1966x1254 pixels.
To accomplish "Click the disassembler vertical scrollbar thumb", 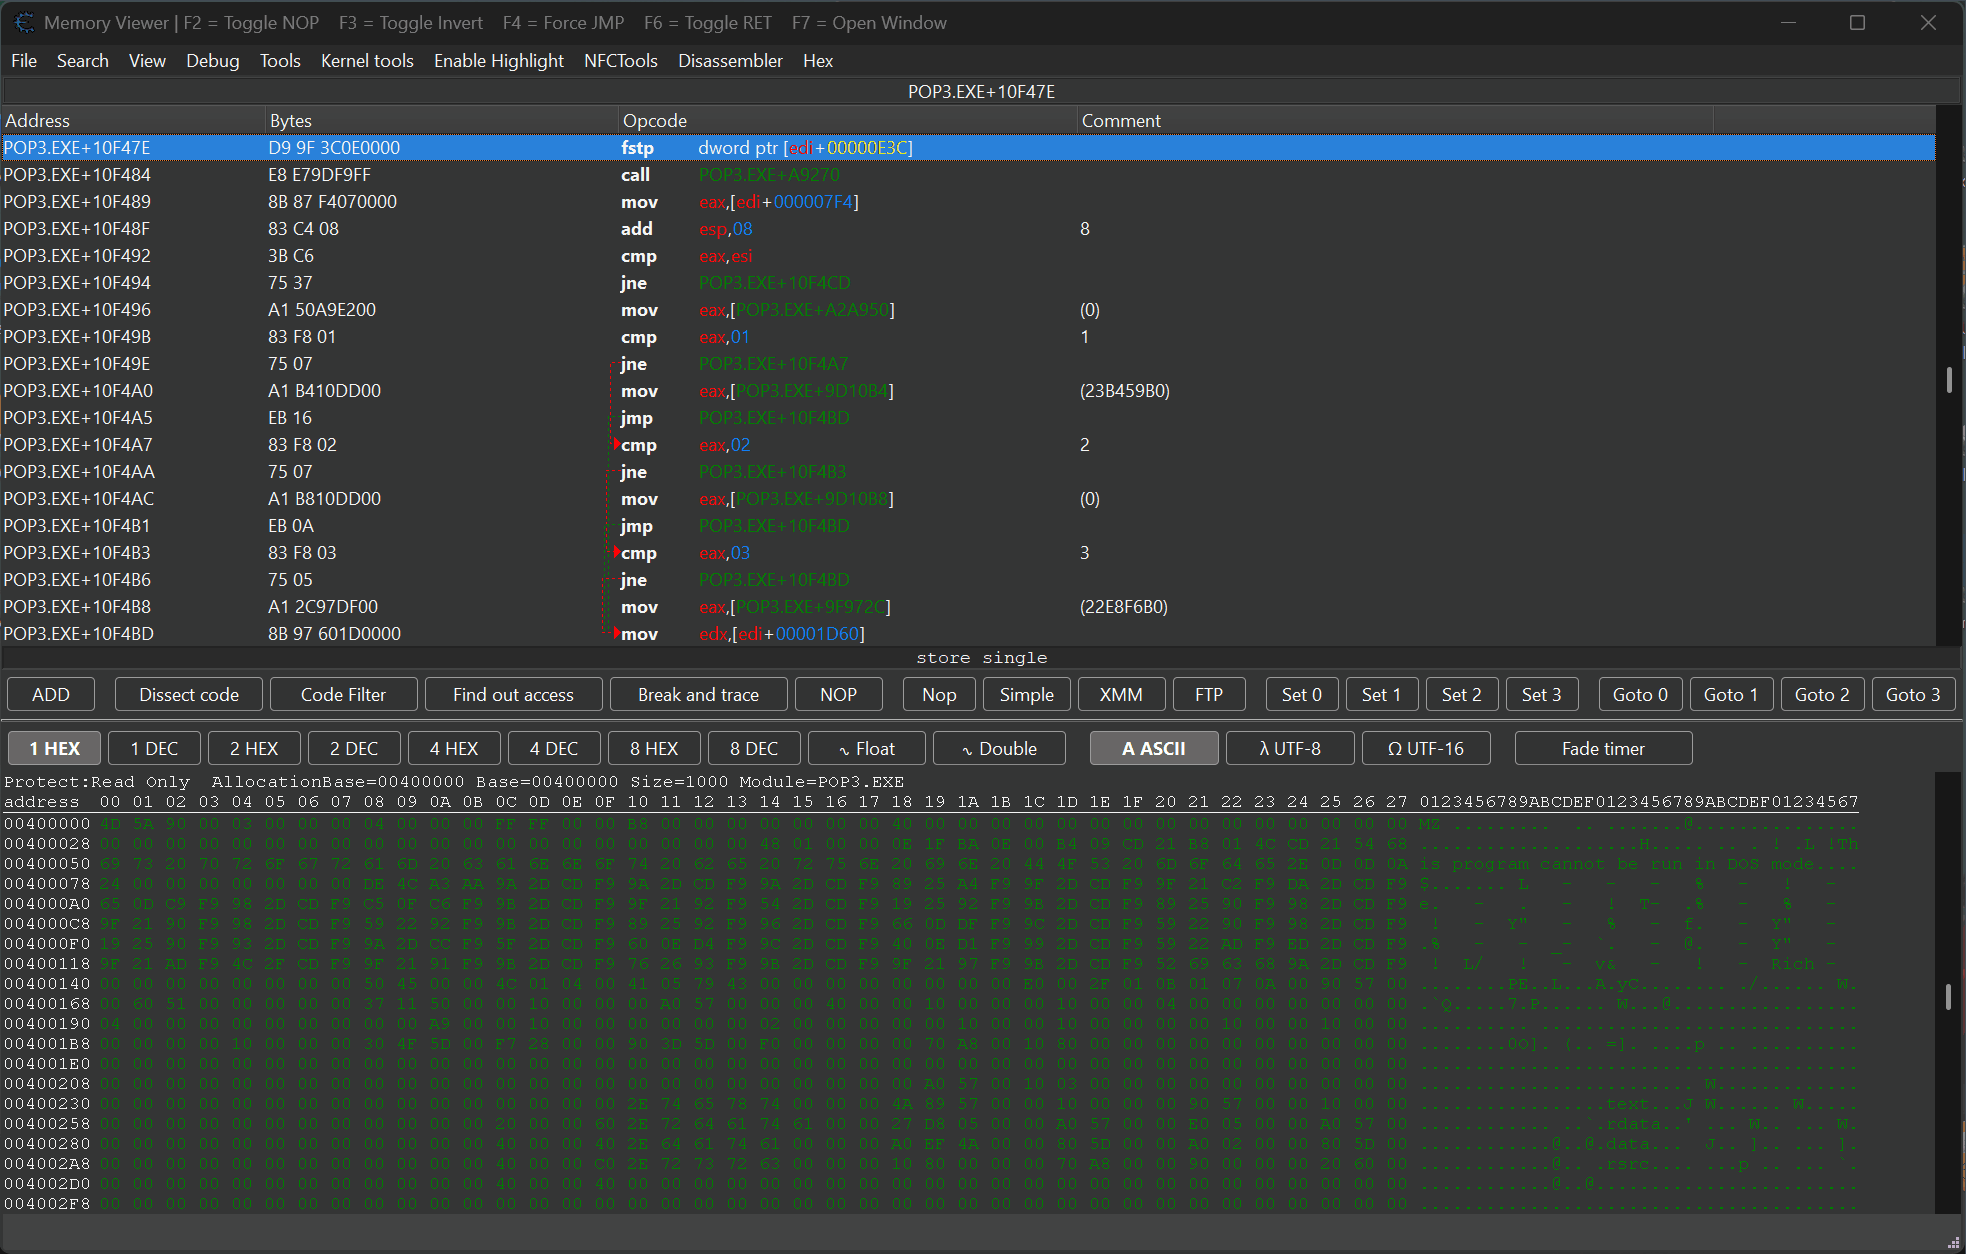I will 1949,380.
